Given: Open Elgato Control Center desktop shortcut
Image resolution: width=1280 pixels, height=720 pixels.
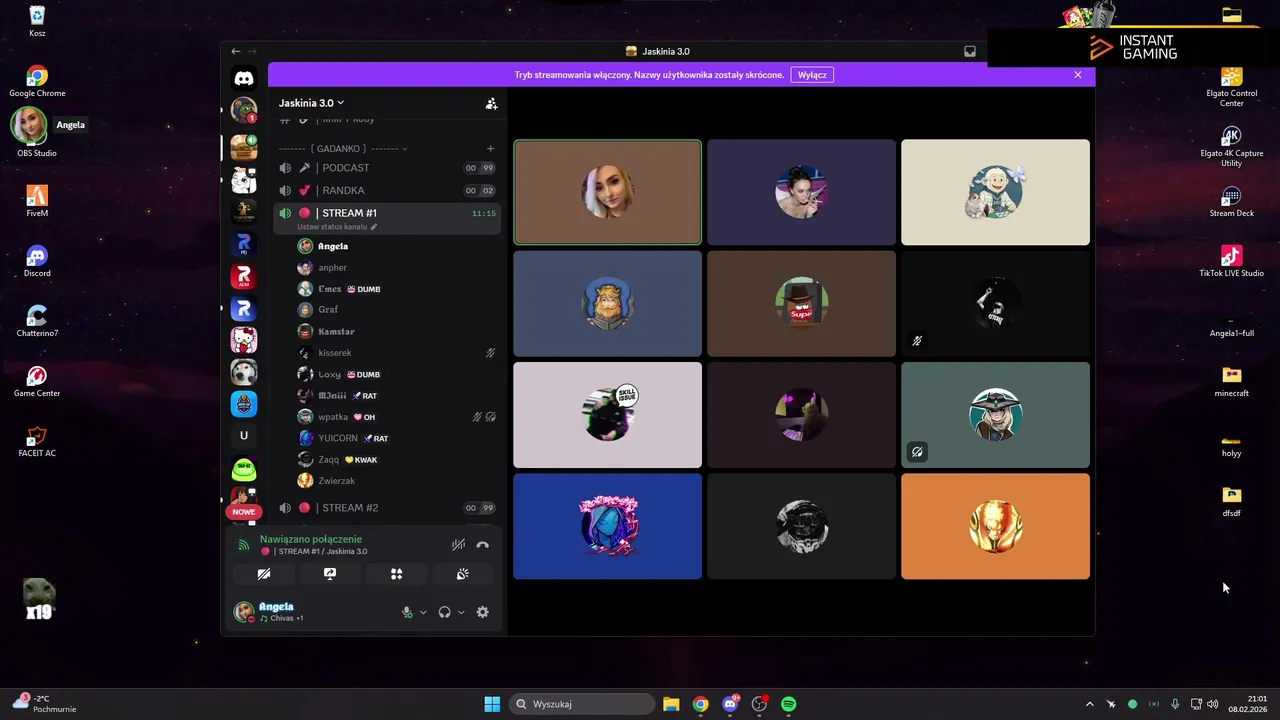Looking at the screenshot, I should click(x=1231, y=86).
